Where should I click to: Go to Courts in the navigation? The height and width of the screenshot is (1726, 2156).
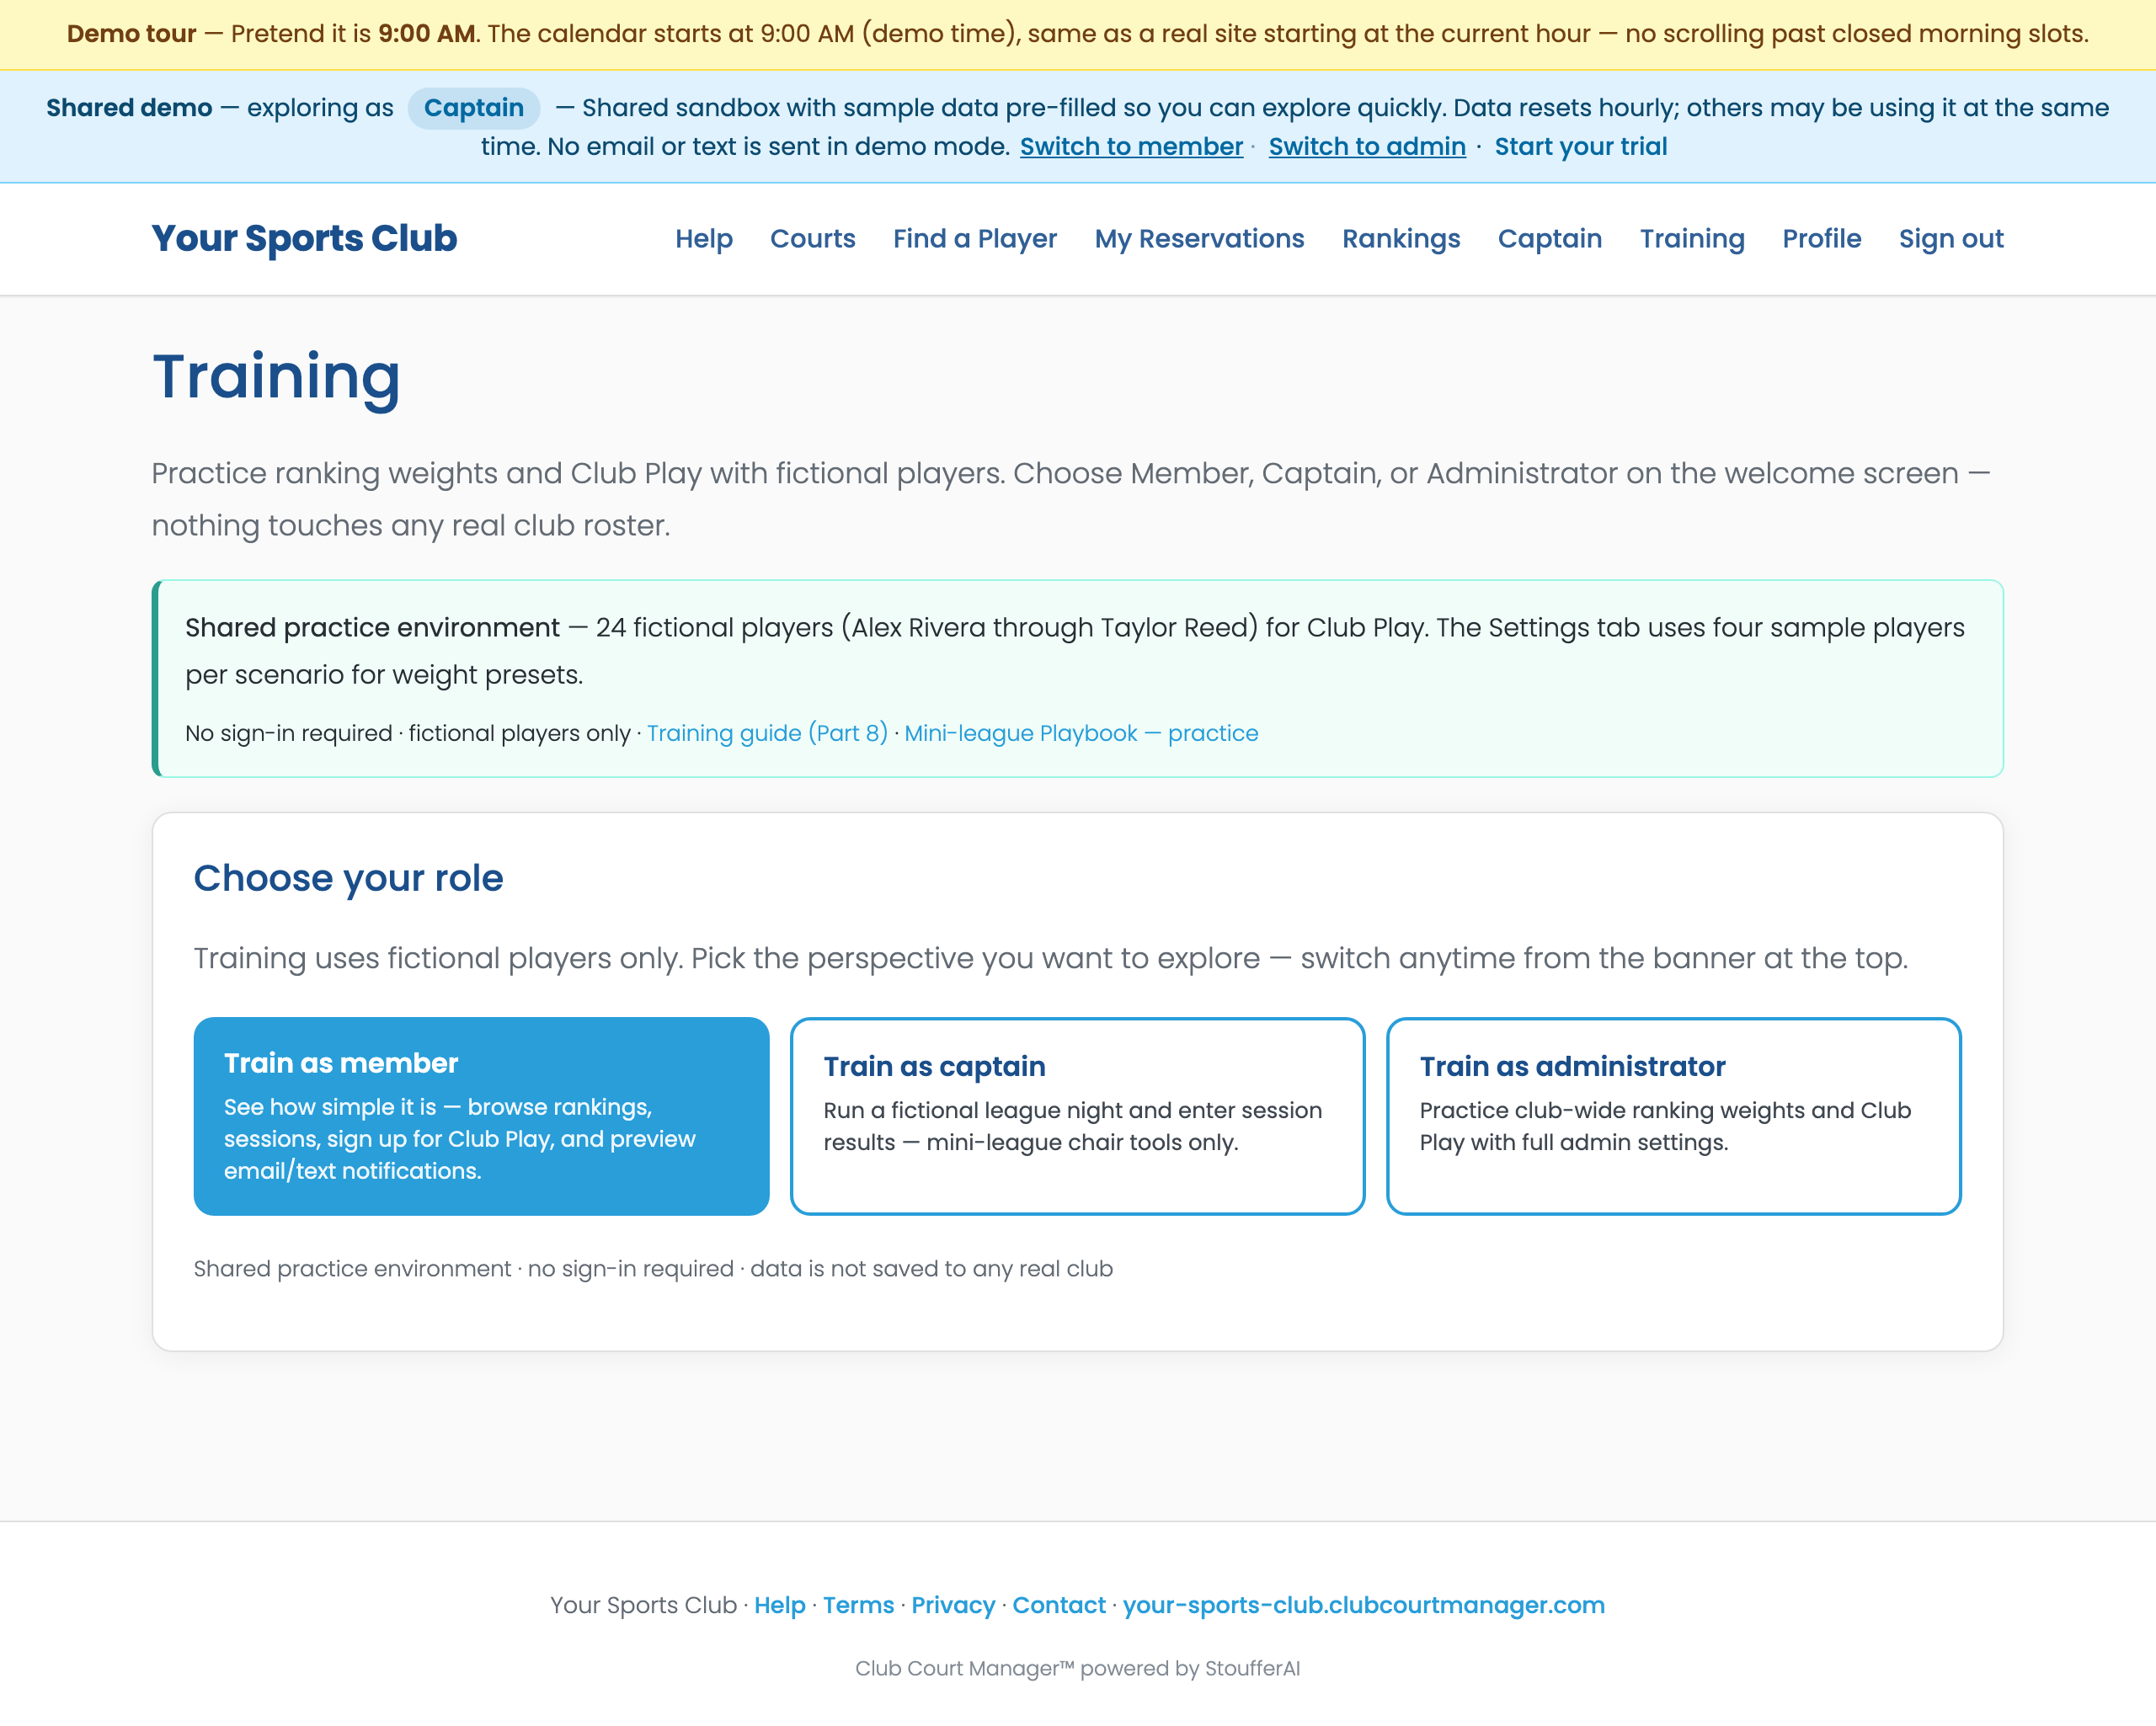point(812,238)
